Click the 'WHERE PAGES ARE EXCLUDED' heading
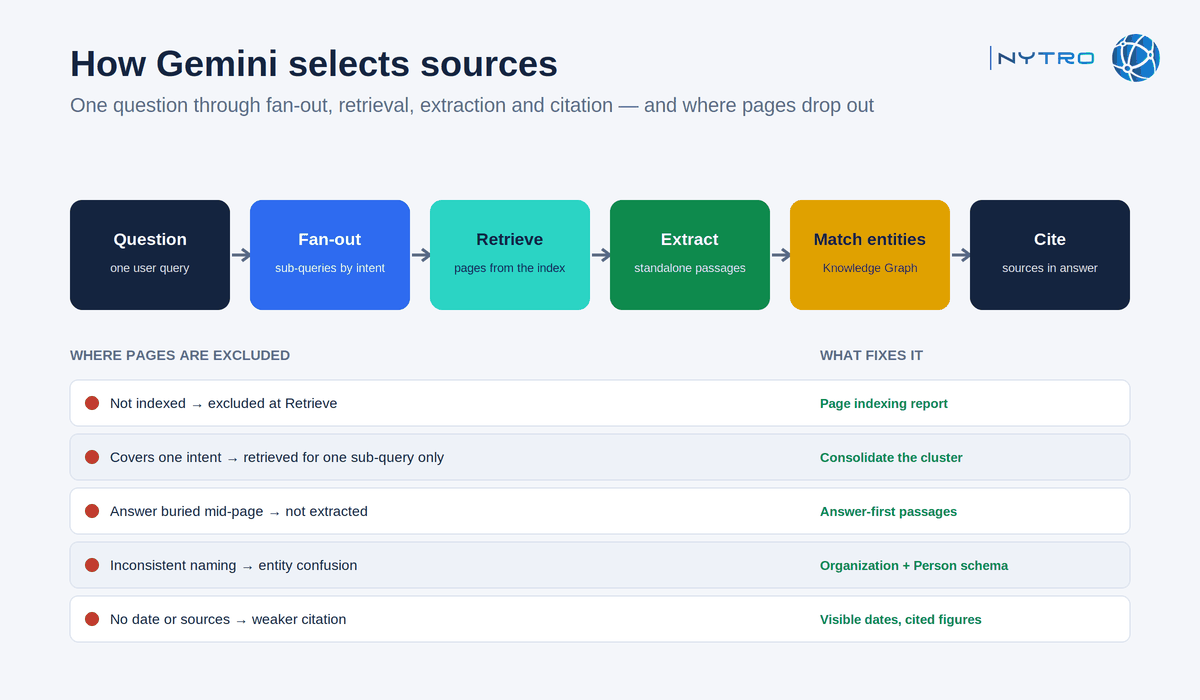 tap(180, 355)
